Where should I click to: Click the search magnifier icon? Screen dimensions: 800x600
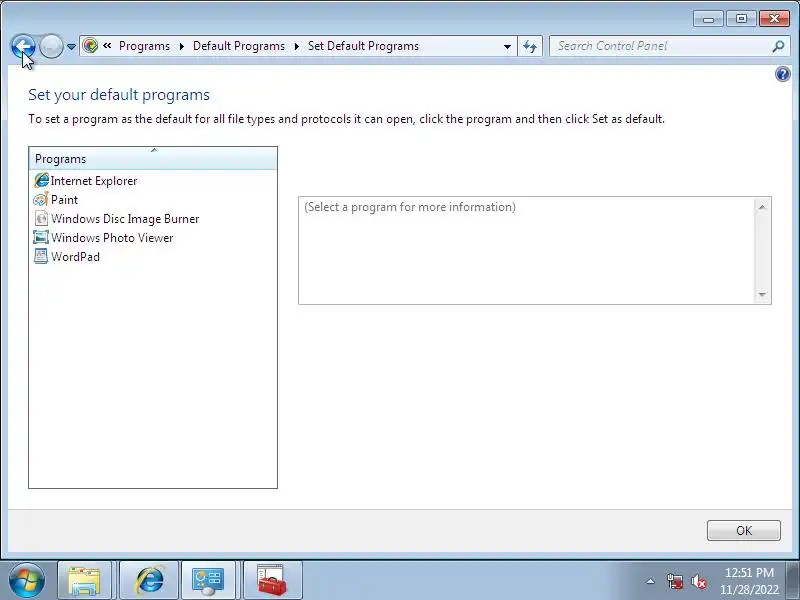(x=778, y=46)
